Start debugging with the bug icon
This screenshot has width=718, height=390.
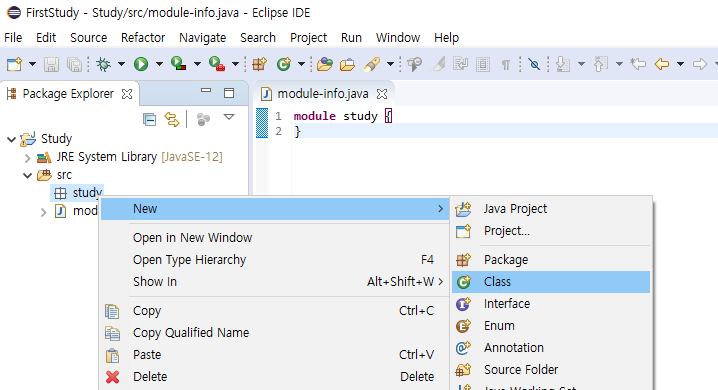pos(103,65)
